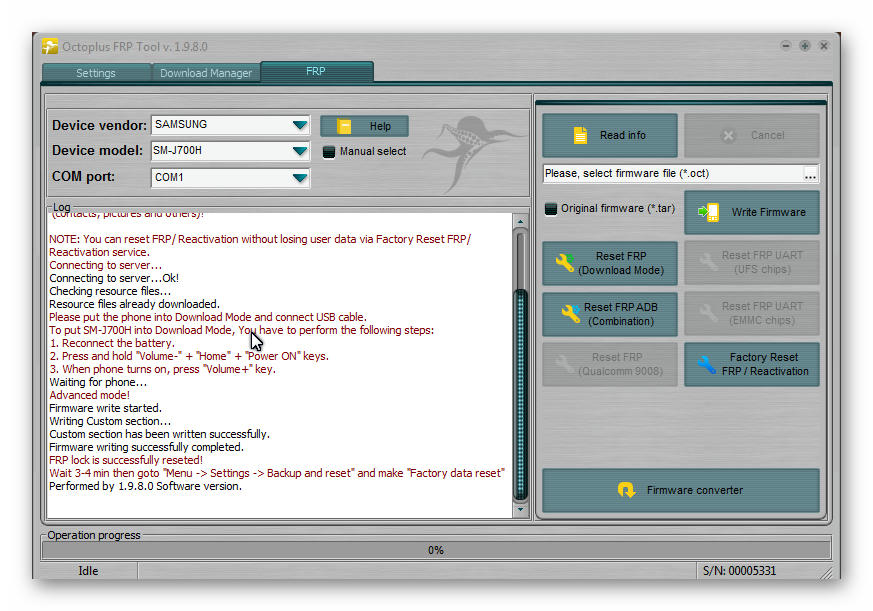Click the Cancel button
Screen dimensions: 873x611
(x=752, y=135)
